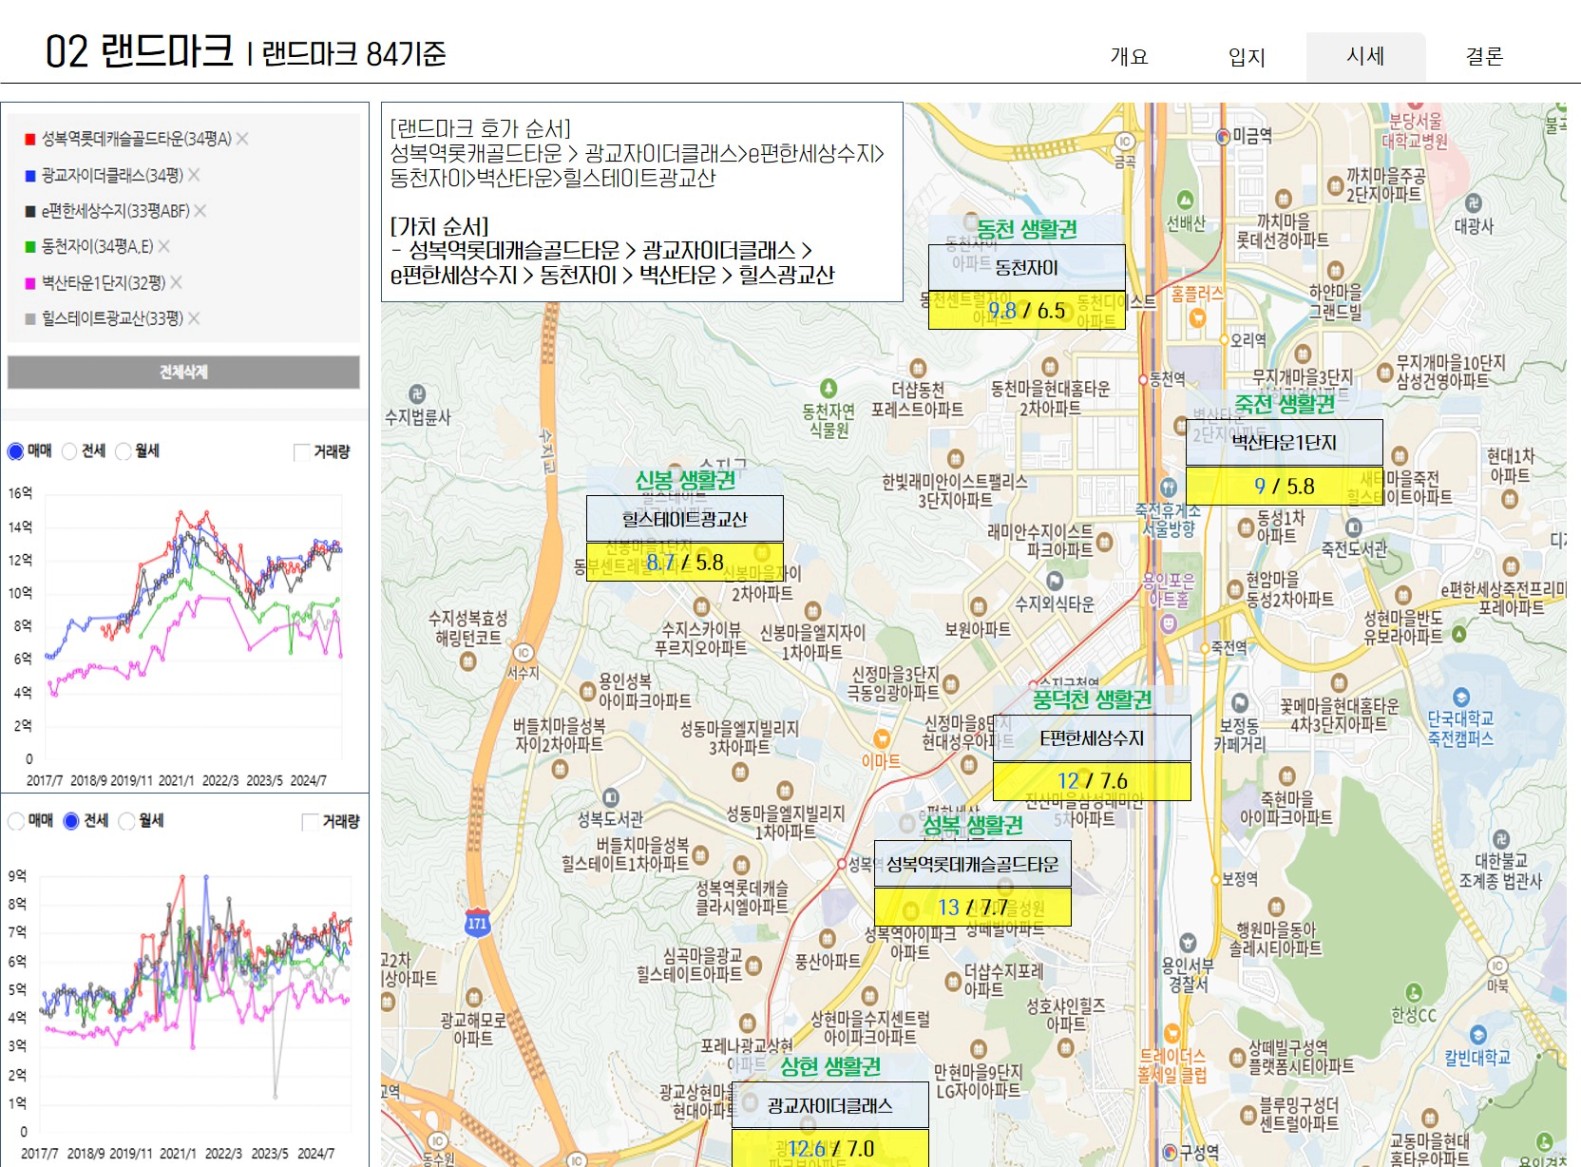Click the 칼빈대학교 marker icon

1478,1034
